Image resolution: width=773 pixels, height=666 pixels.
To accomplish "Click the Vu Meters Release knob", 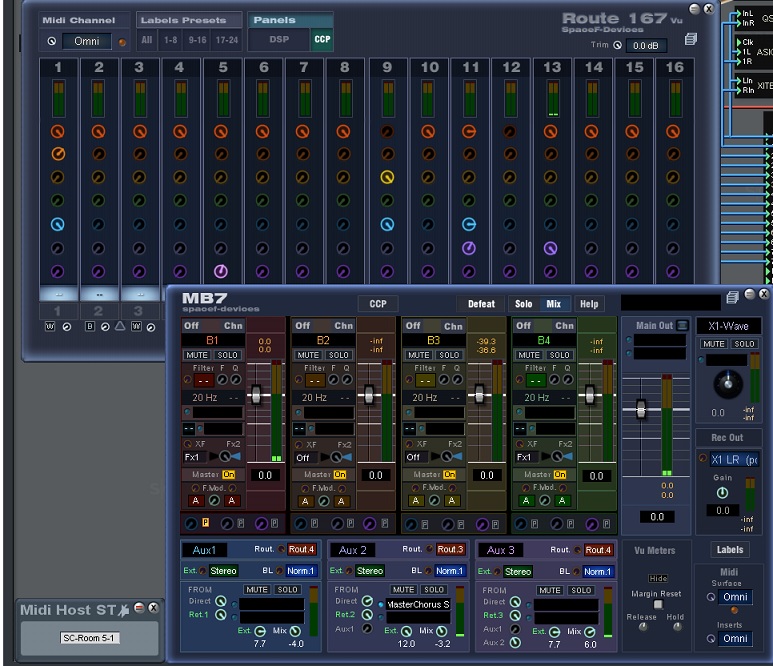I will point(643,627).
